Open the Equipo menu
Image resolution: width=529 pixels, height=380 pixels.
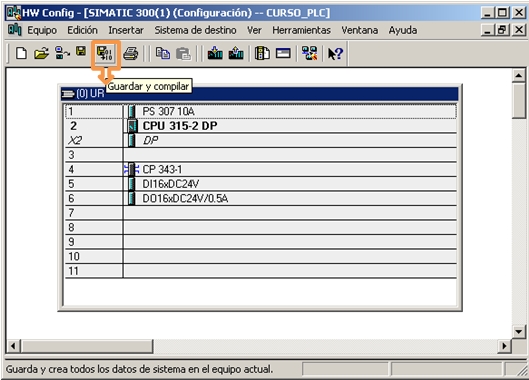pos(42,30)
